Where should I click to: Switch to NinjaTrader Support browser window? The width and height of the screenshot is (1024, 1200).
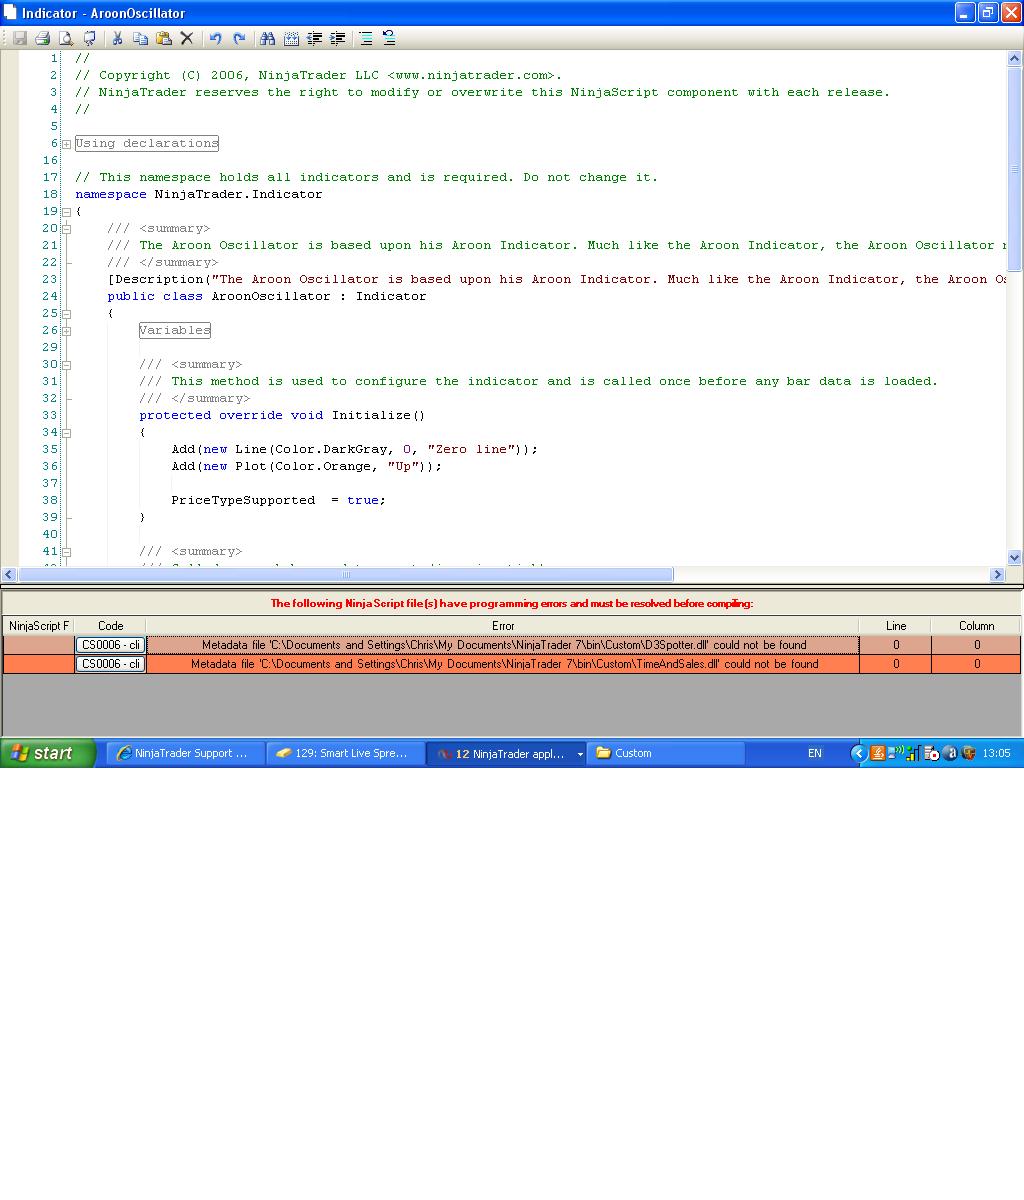[186, 753]
